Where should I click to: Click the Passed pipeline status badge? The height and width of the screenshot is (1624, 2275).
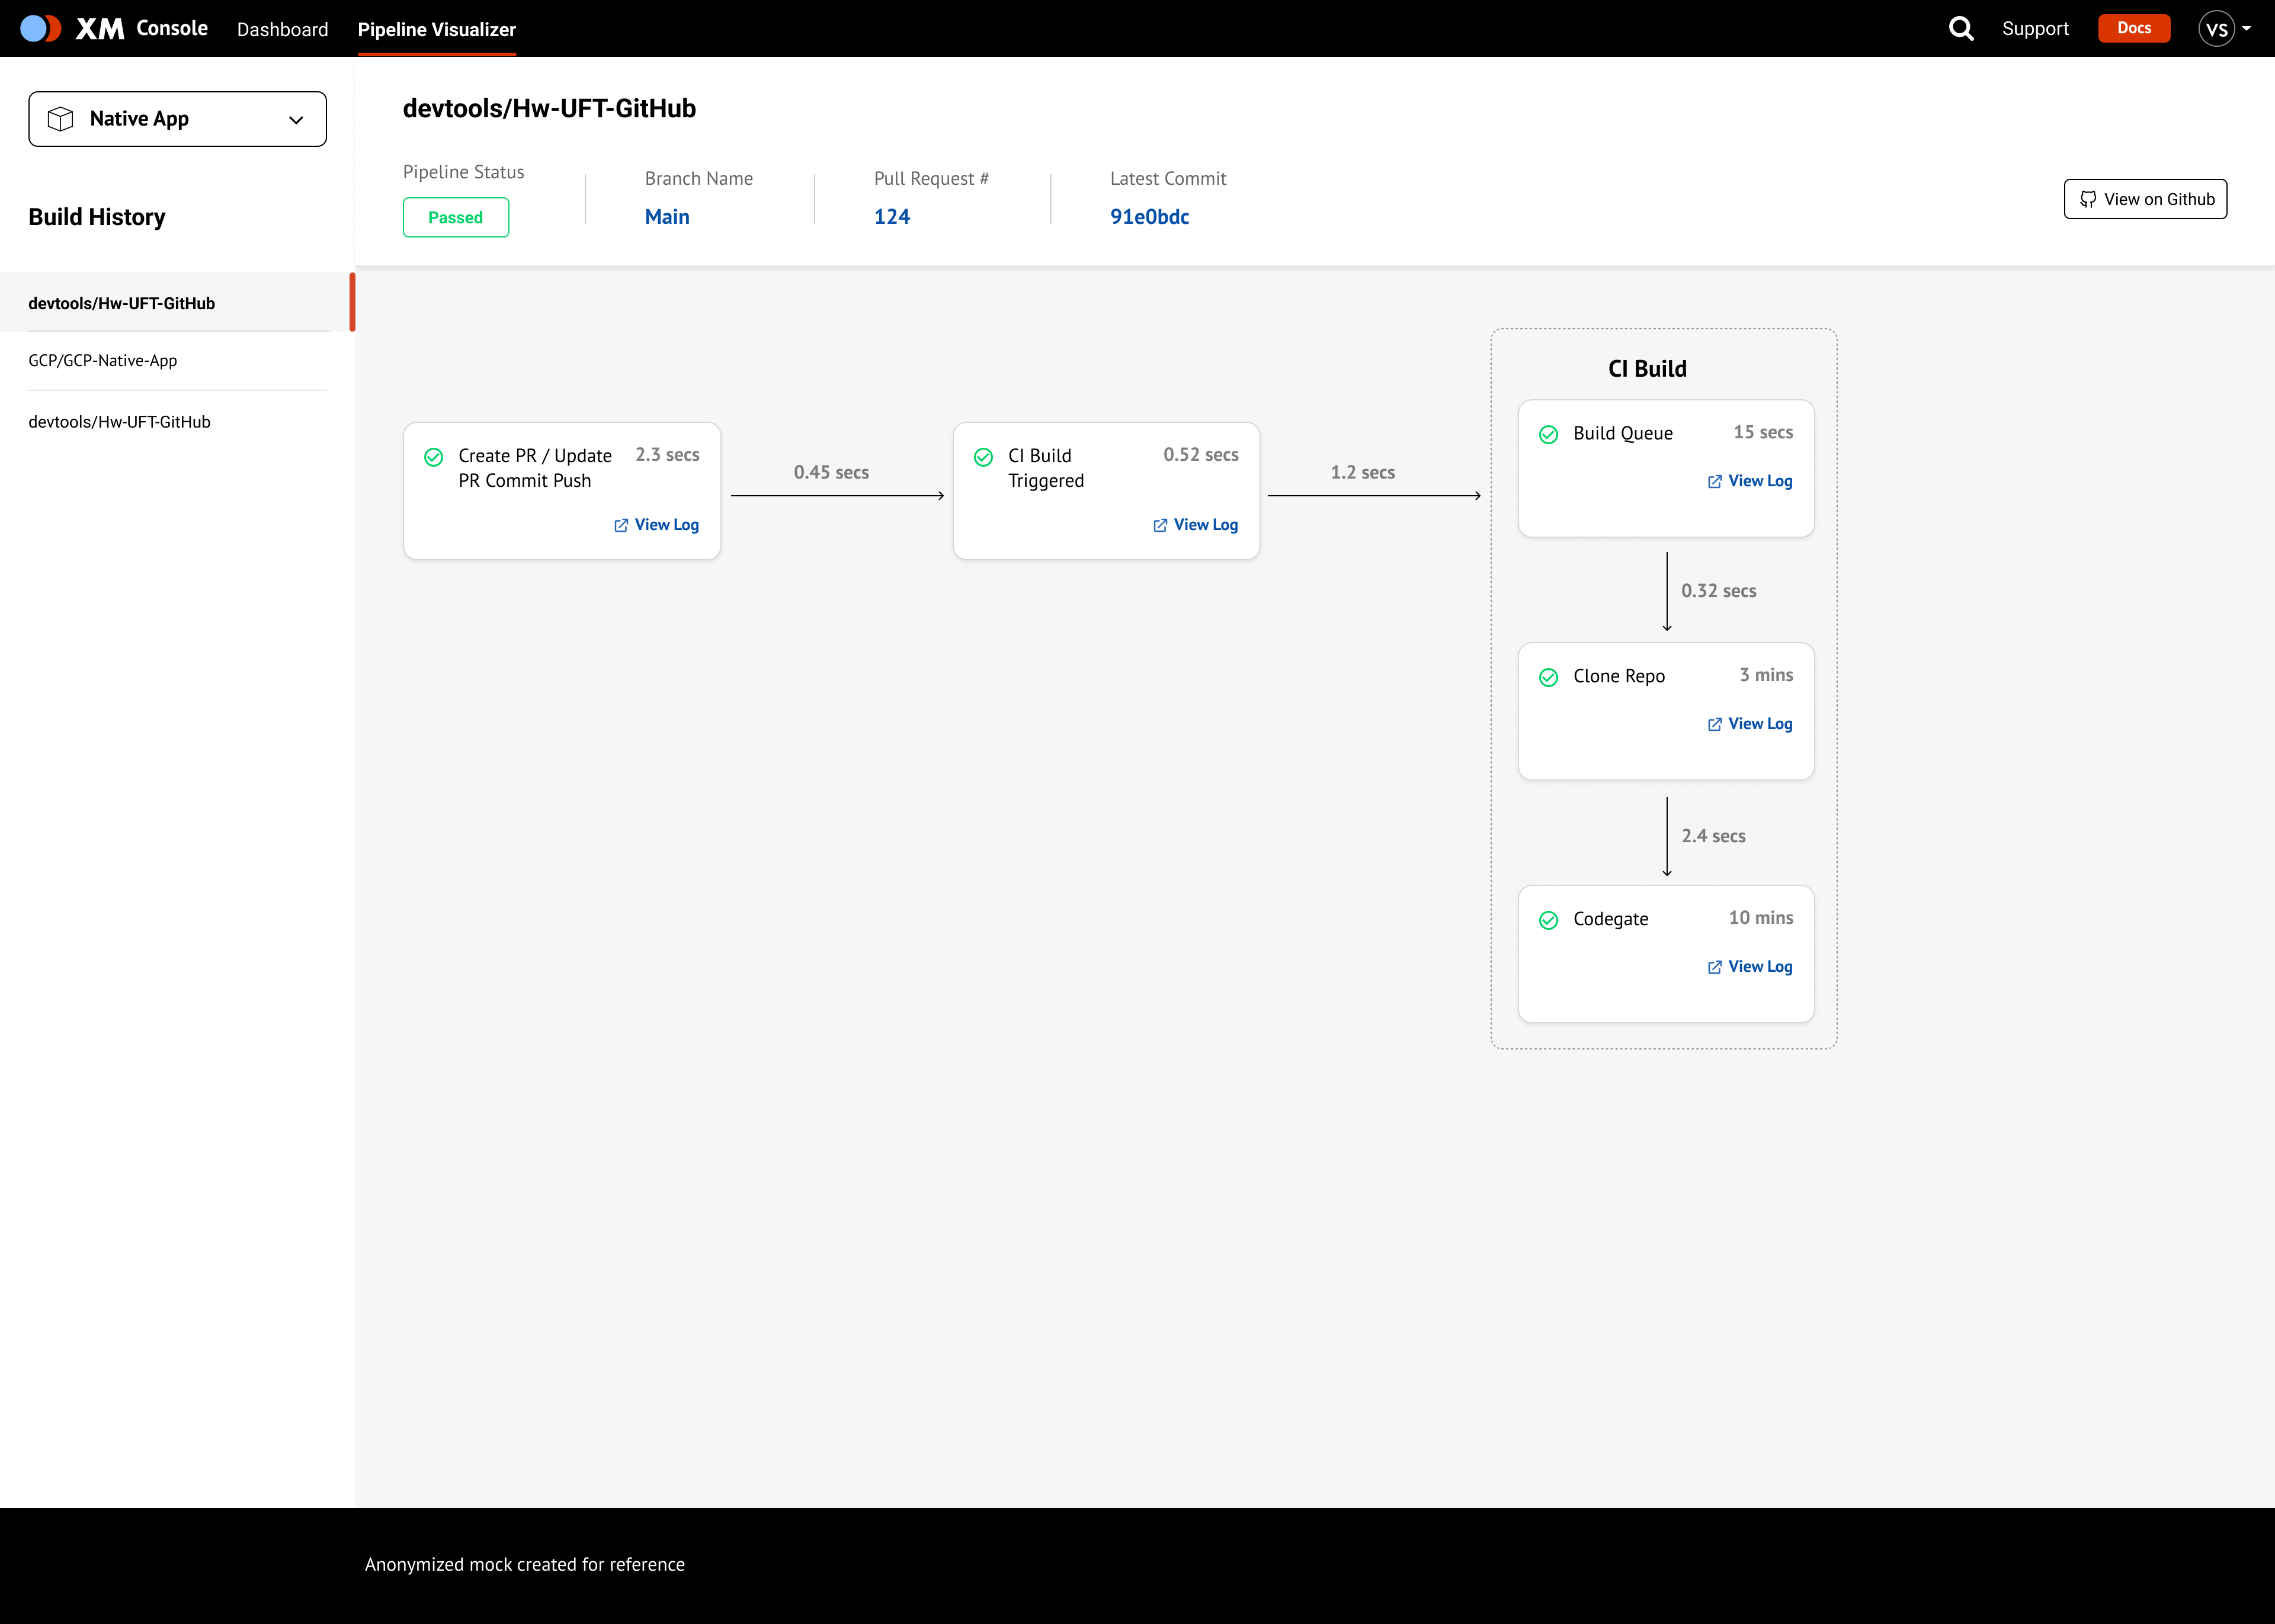point(456,217)
